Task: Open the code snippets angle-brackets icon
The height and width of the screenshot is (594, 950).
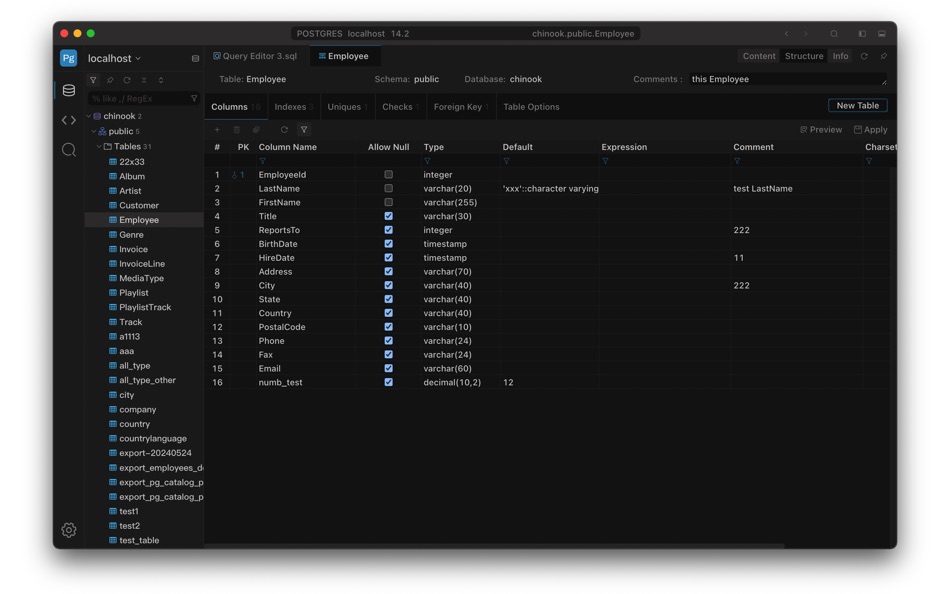Action: click(x=69, y=120)
